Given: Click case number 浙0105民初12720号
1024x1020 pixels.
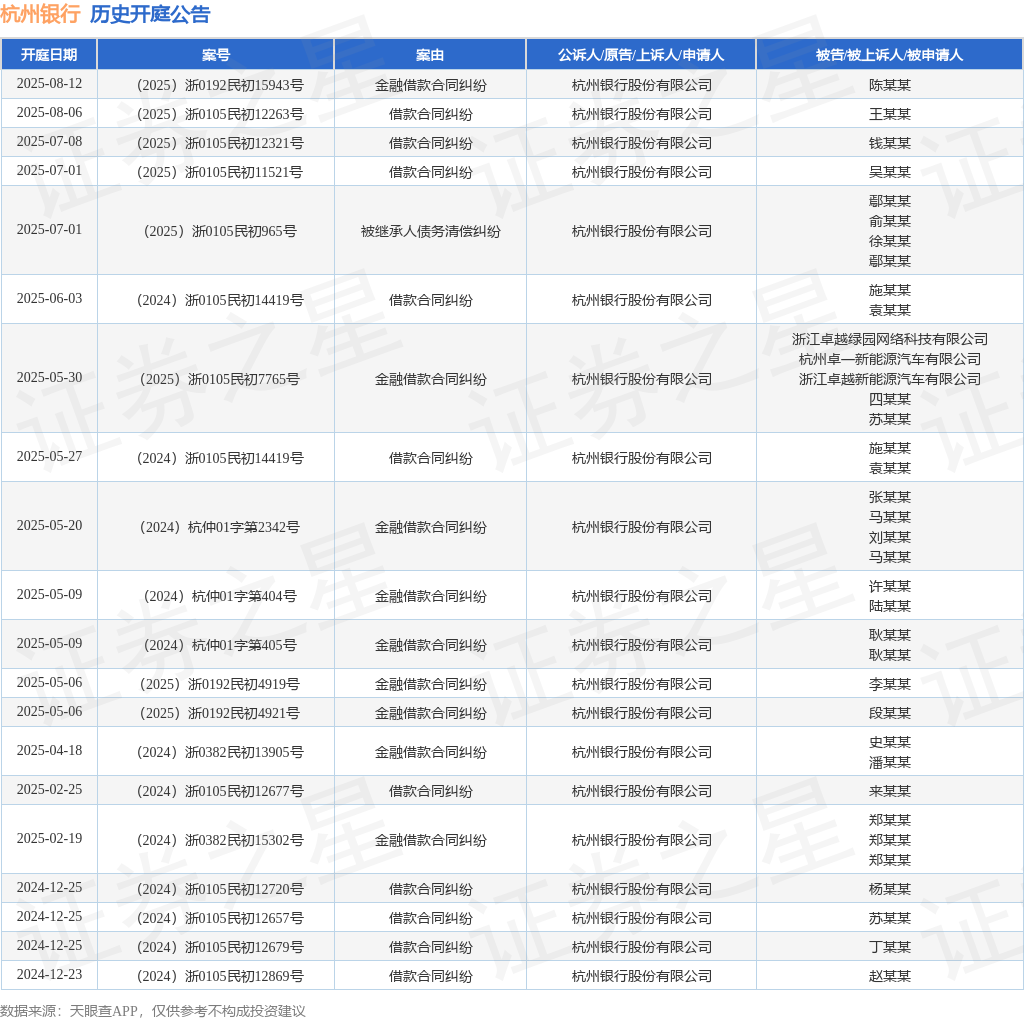Looking at the screenshot, I should pos(220,889).
